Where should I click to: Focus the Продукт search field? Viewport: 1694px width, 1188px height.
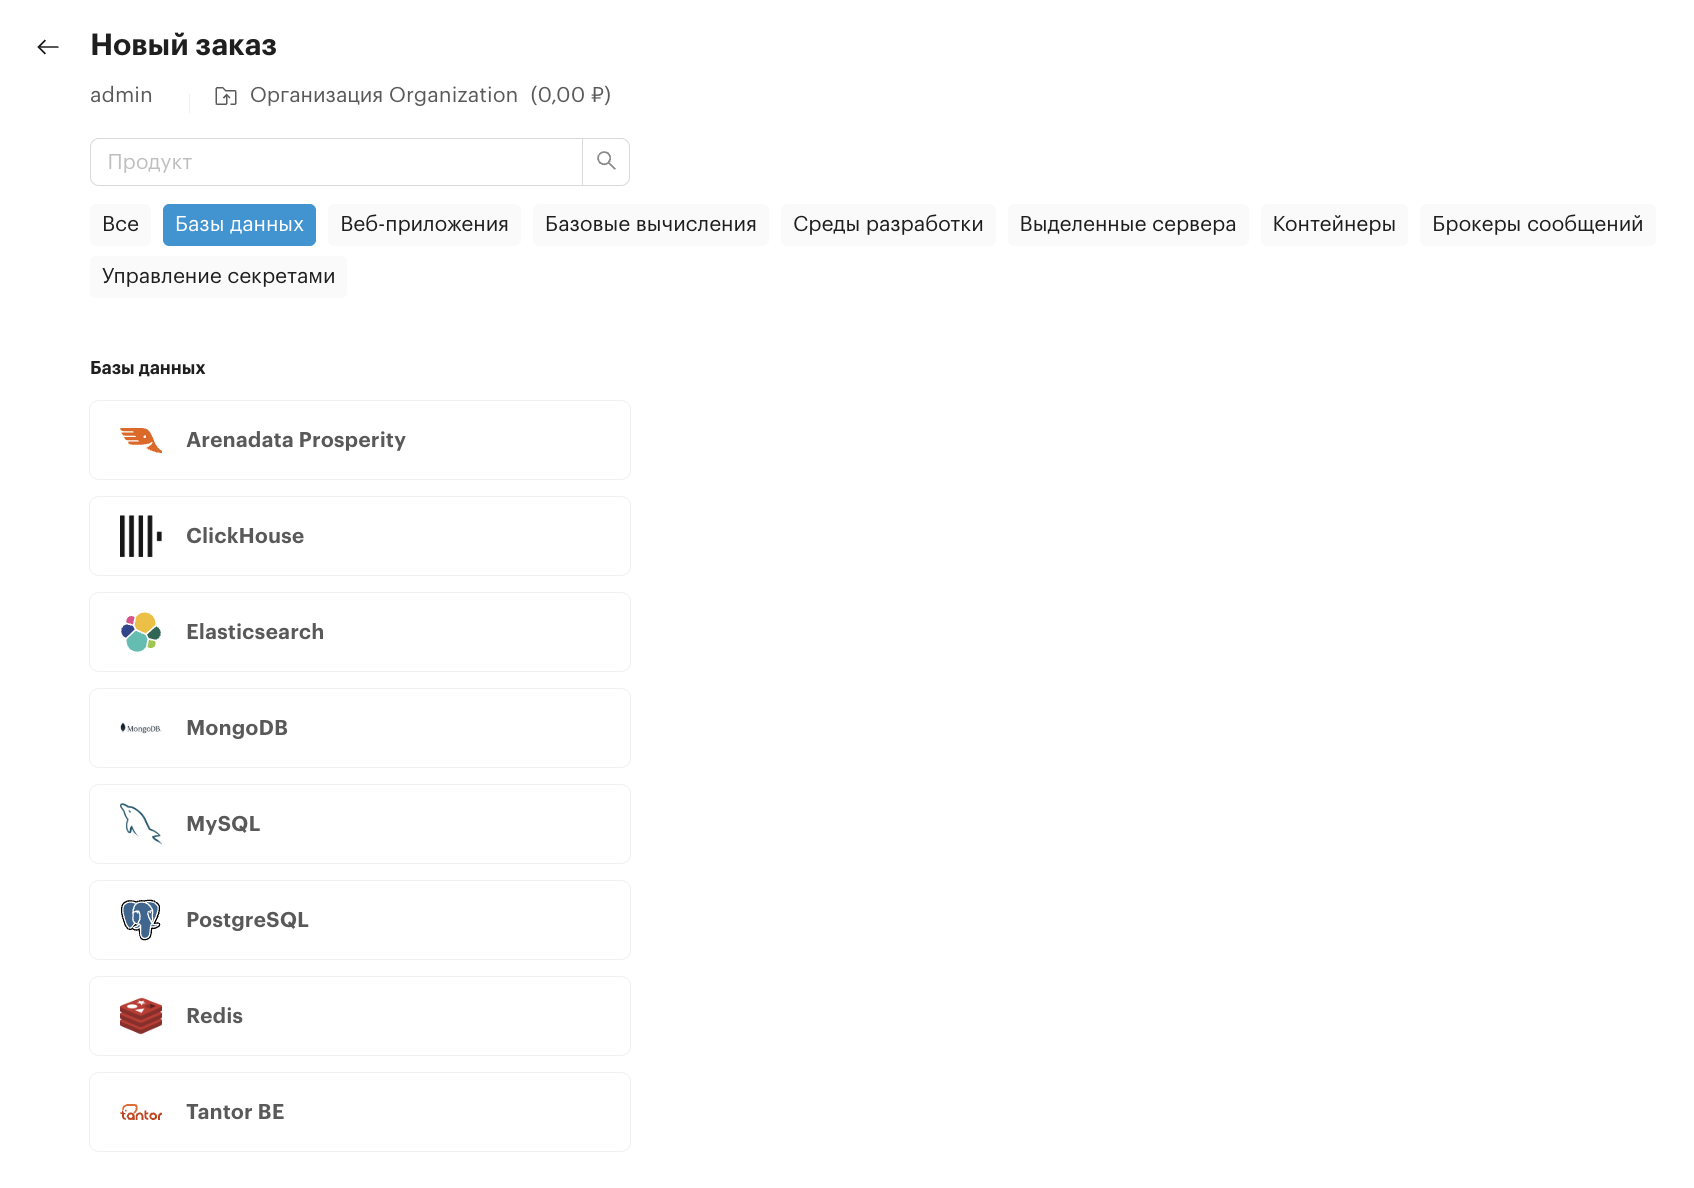[x=336, y=162]
